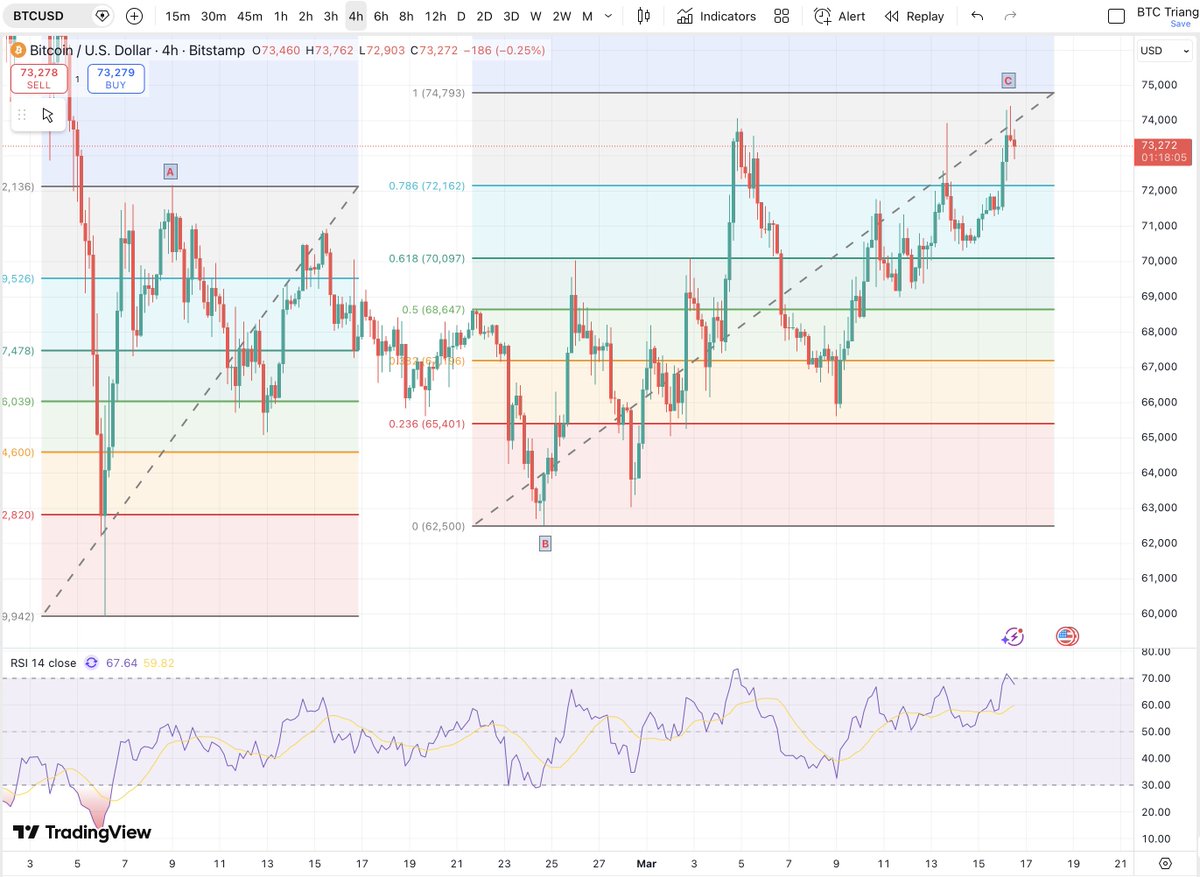
Task: Click the Bitcoin / U.S. Dollar chart title
Action: (x=137, y=50)
